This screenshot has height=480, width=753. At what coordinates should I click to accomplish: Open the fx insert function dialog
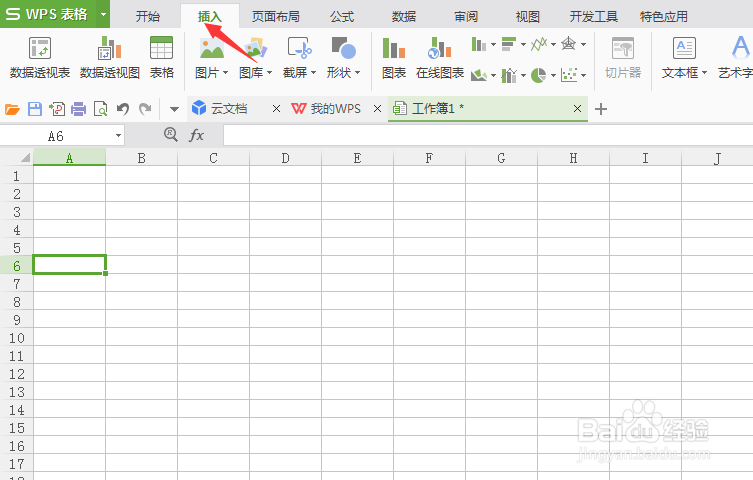(x=196, y=135)
